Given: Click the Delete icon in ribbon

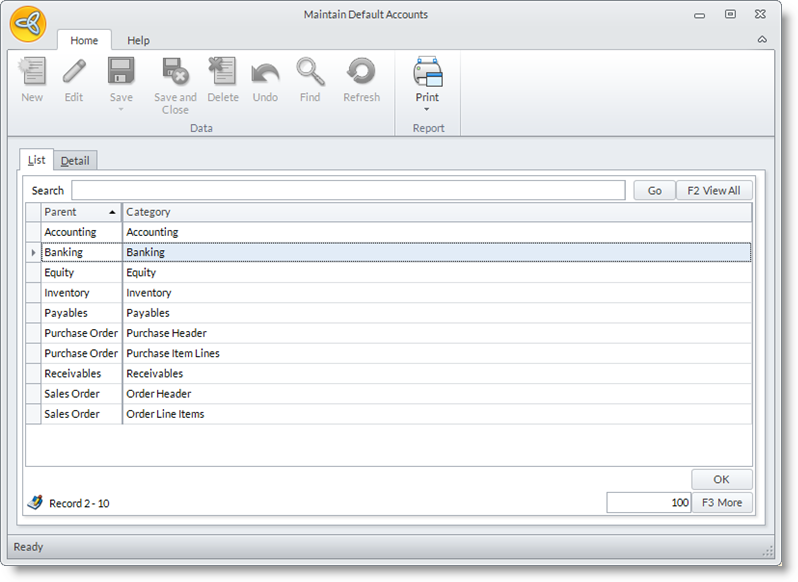Looking at the screenshot, I should [222, 73].
